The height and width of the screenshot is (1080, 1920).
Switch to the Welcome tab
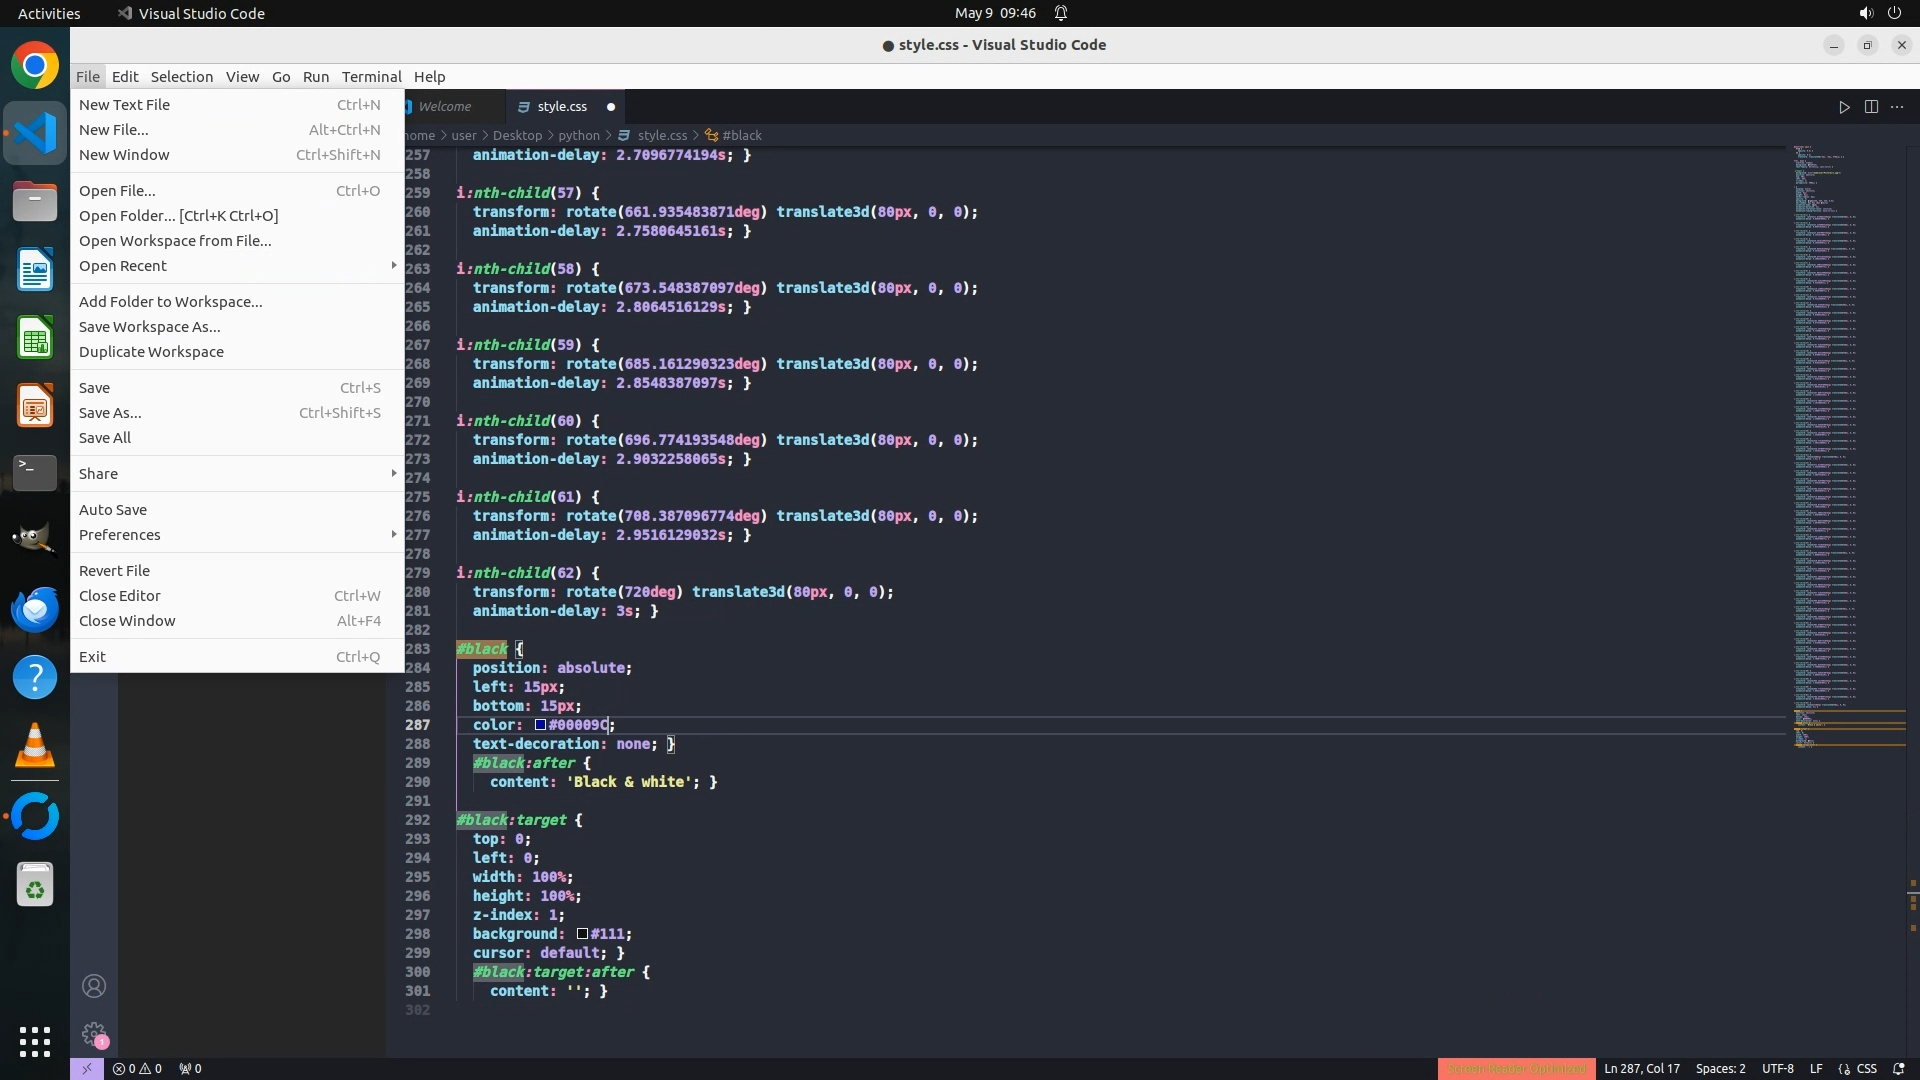coord(444,107)
